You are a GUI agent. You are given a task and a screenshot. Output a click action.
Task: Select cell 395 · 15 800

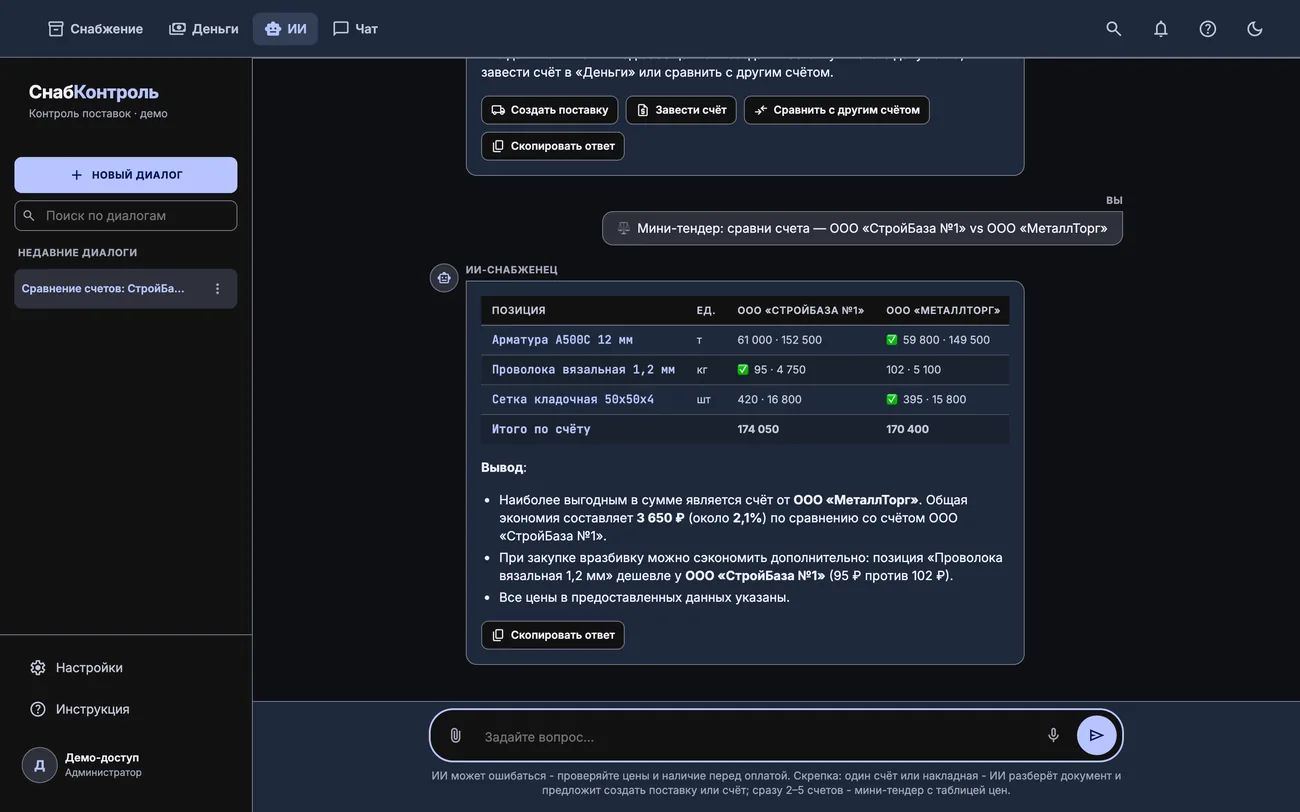926,400
